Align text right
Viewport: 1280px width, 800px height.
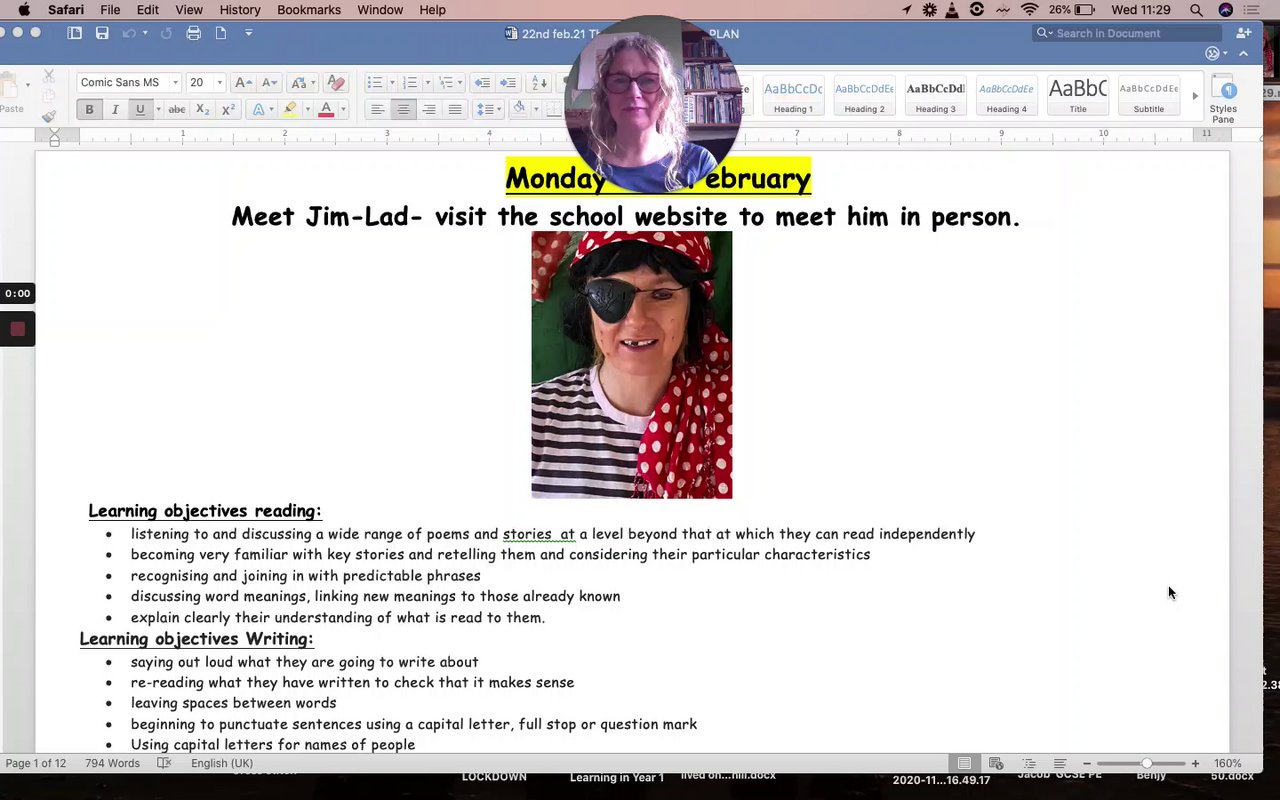[429, 109]
